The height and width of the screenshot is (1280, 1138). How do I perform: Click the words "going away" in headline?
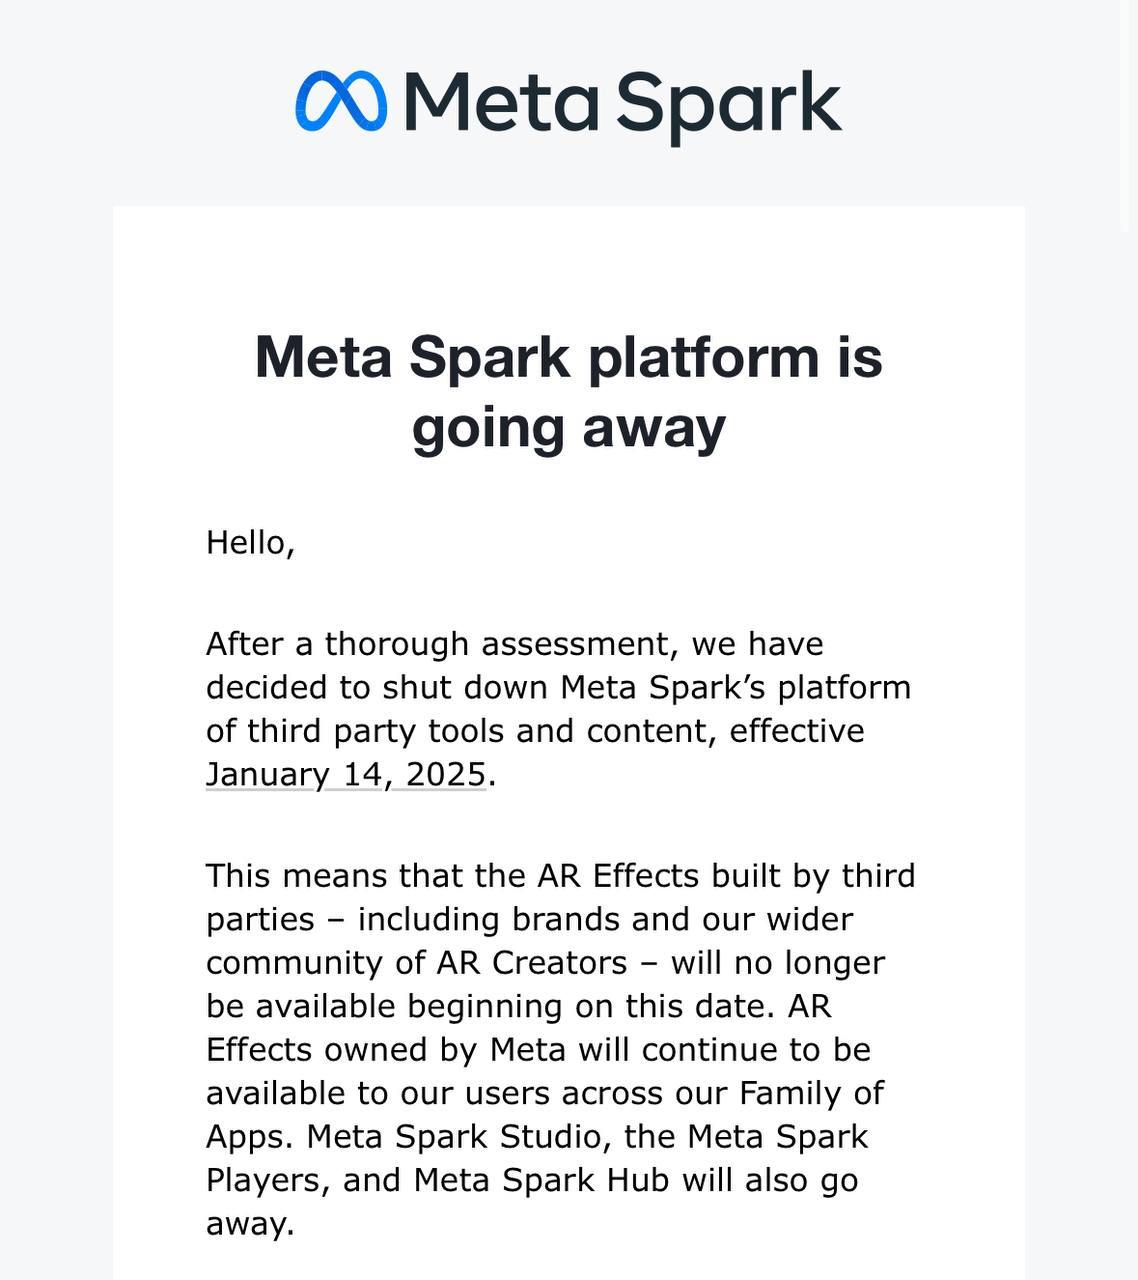(x=568, y=427)
